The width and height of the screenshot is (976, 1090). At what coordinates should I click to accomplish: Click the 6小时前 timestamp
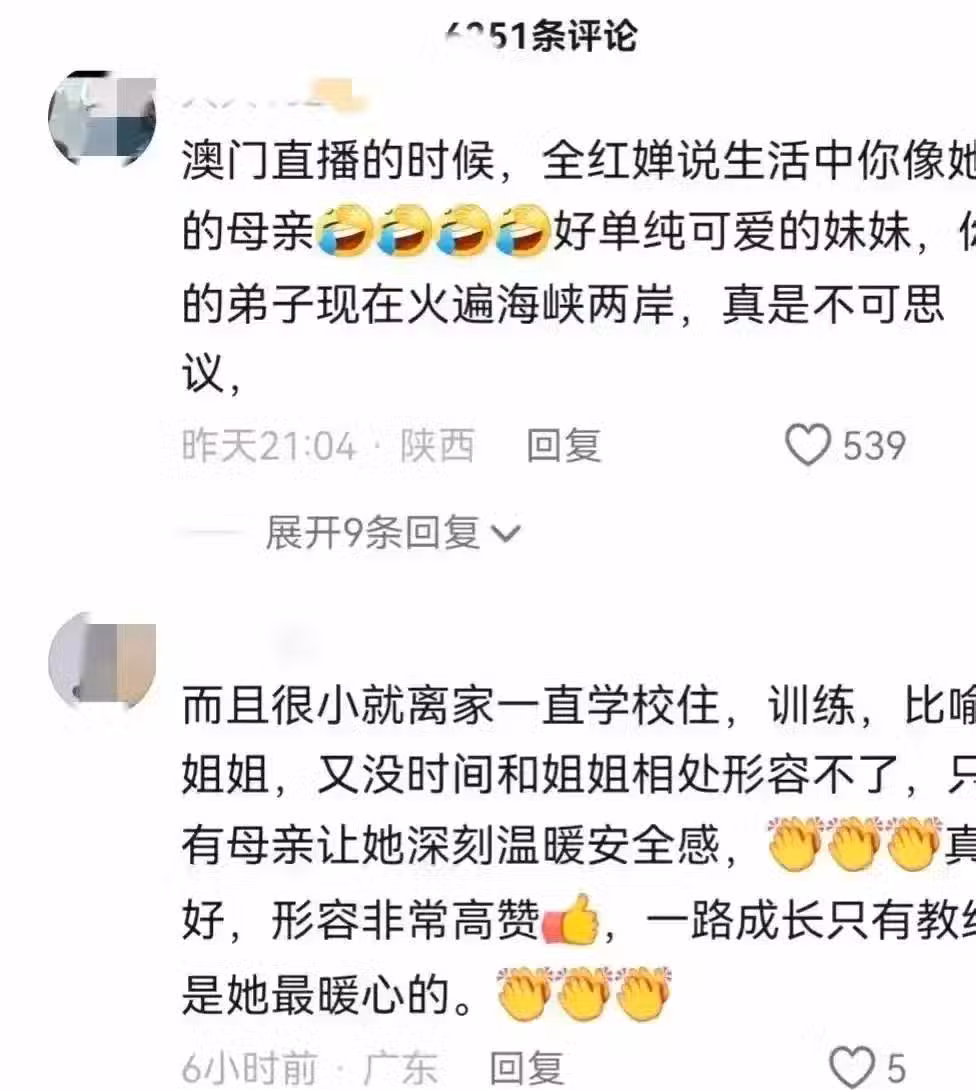[x=249, y=1068]
